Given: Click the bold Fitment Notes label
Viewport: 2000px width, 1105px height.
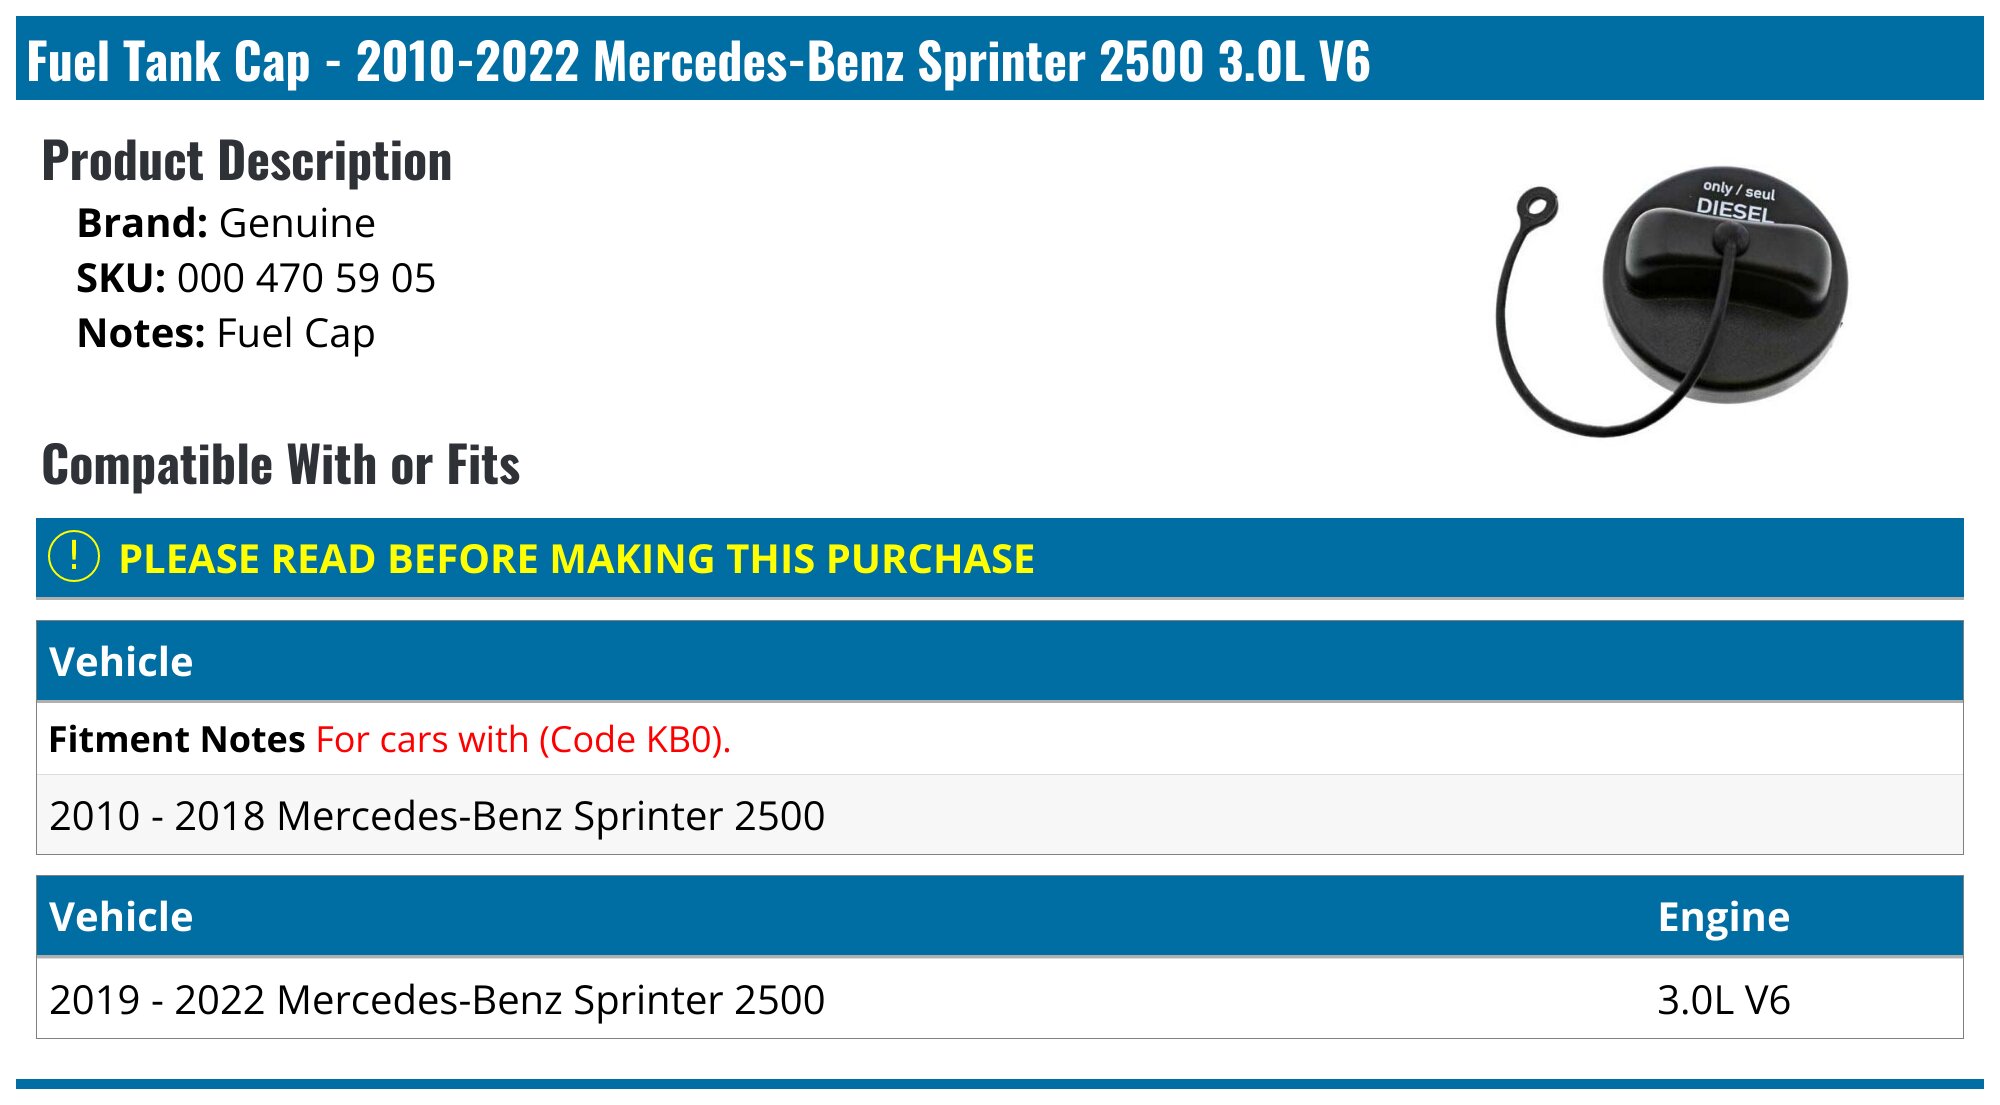Looking at the screenshot, I should pos(177,739).
